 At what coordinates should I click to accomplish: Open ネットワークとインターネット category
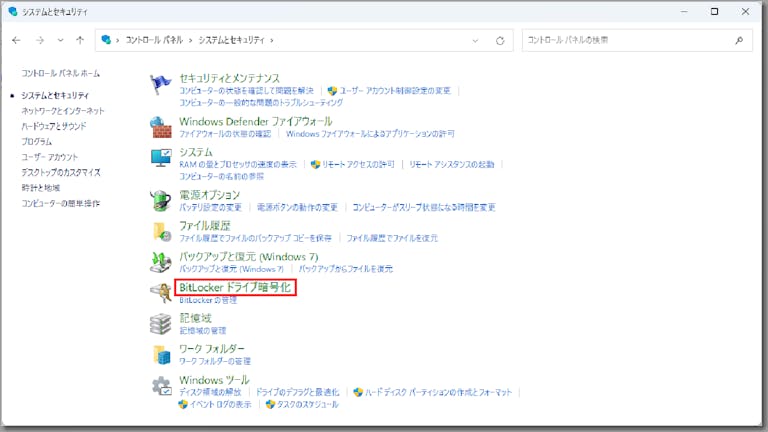tap(63, 111)
